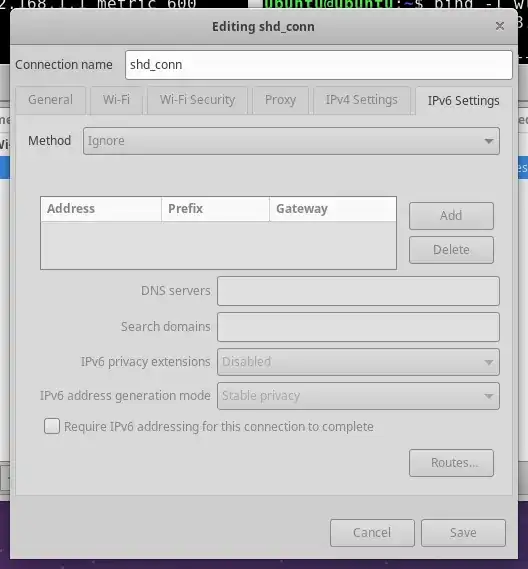The image size is (528, 569).
Task: Focus the Search domains input field
Action: tap(358, 327)
